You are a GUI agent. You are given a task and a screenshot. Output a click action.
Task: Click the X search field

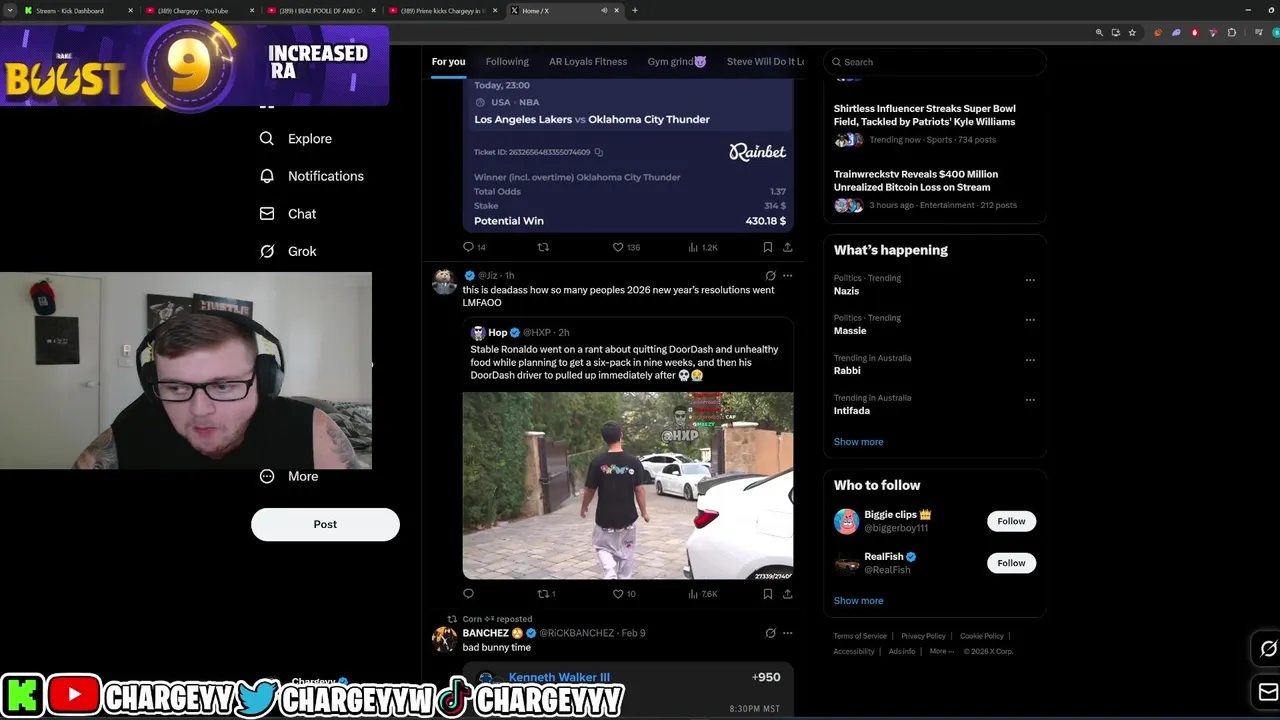click(935, 62)
